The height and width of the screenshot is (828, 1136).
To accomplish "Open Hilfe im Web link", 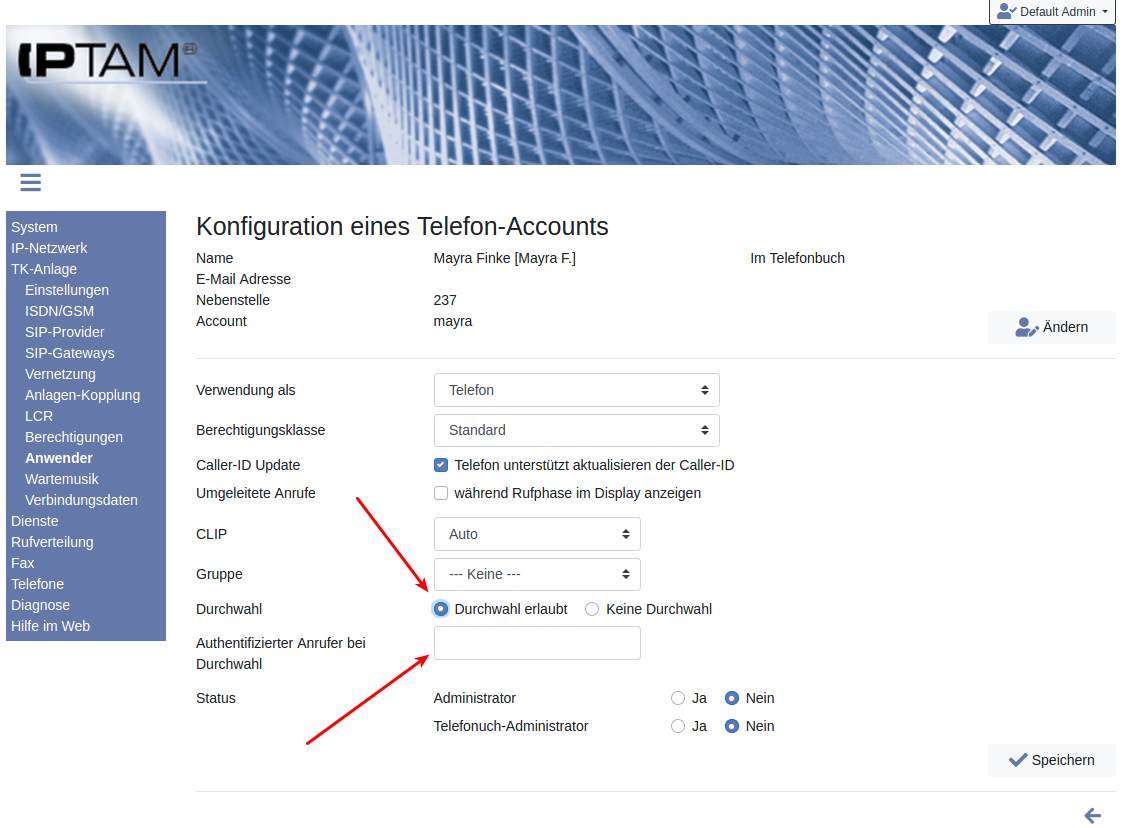I will pos(51,626).
